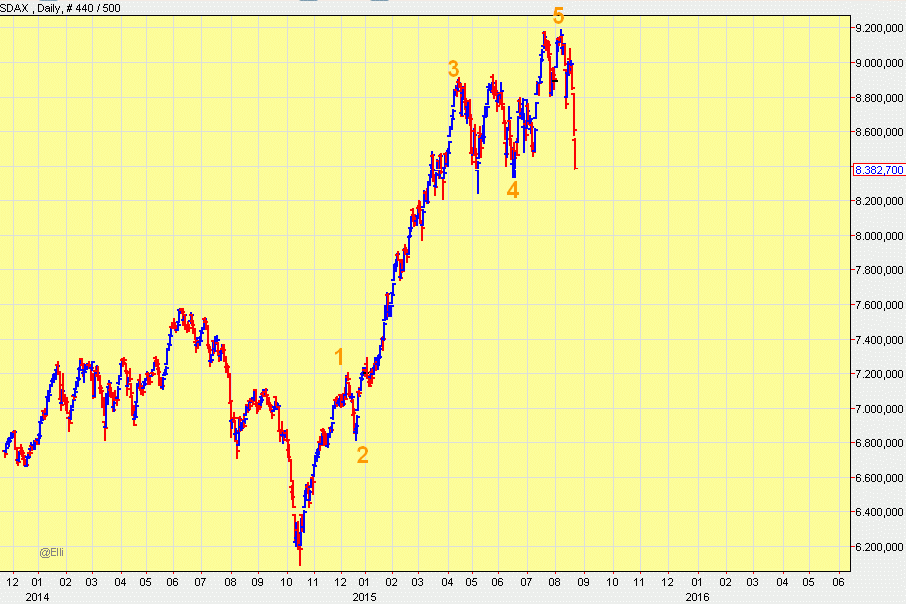Click the 6.200,000 price axis label

pyautogui.click(x=879, y=548)
